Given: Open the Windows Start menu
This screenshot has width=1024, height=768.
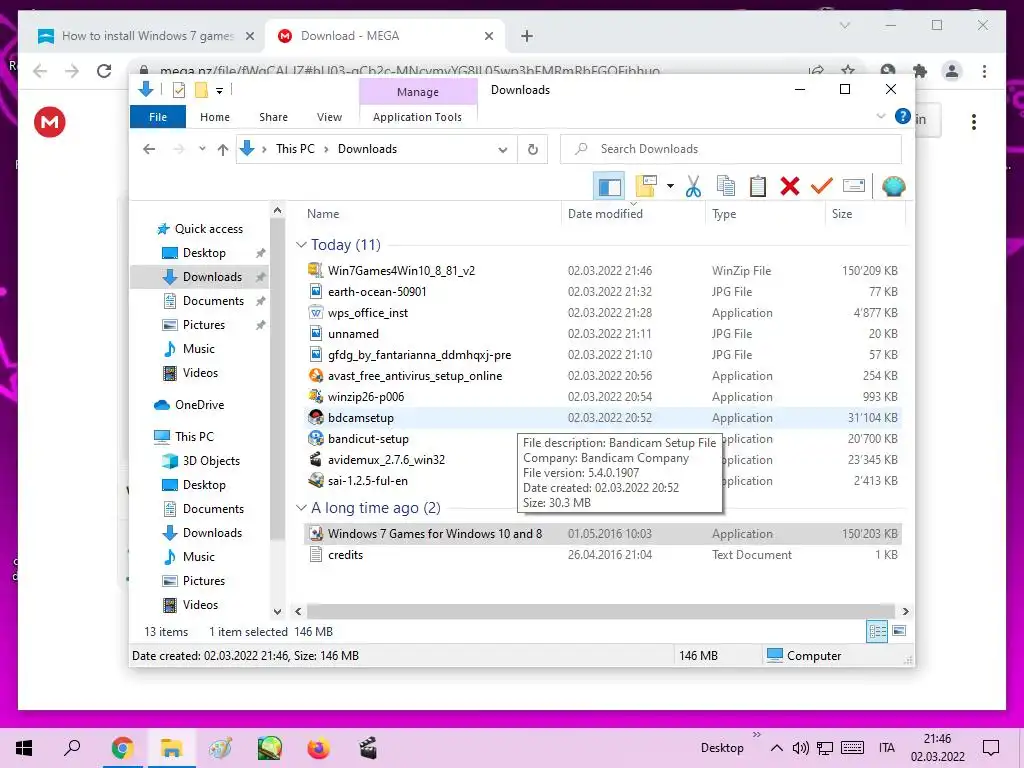Looking at the screenshot, I should click(24, 748).
